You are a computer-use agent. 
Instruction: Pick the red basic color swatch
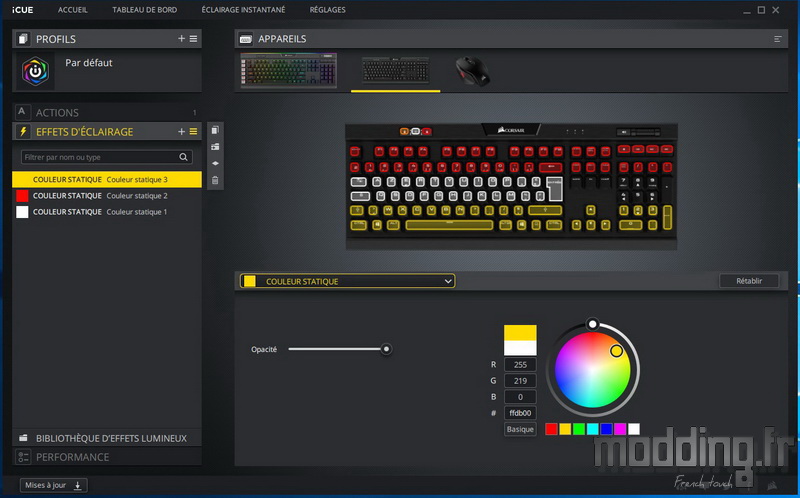pos(551,429)
